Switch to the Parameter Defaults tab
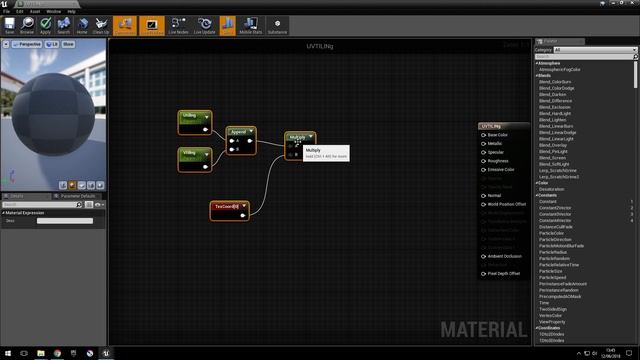This screenshot has width=640, height=360. pos(78,196)
